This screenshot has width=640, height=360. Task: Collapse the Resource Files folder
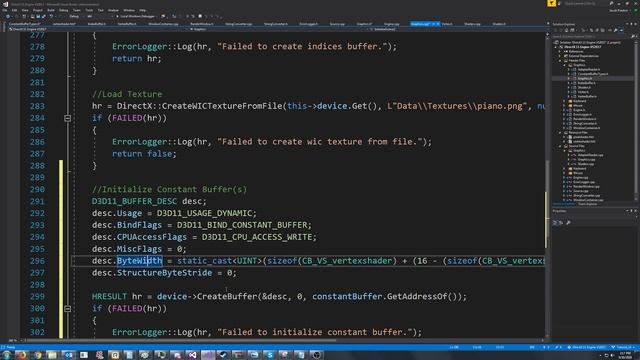click(560, 133)
